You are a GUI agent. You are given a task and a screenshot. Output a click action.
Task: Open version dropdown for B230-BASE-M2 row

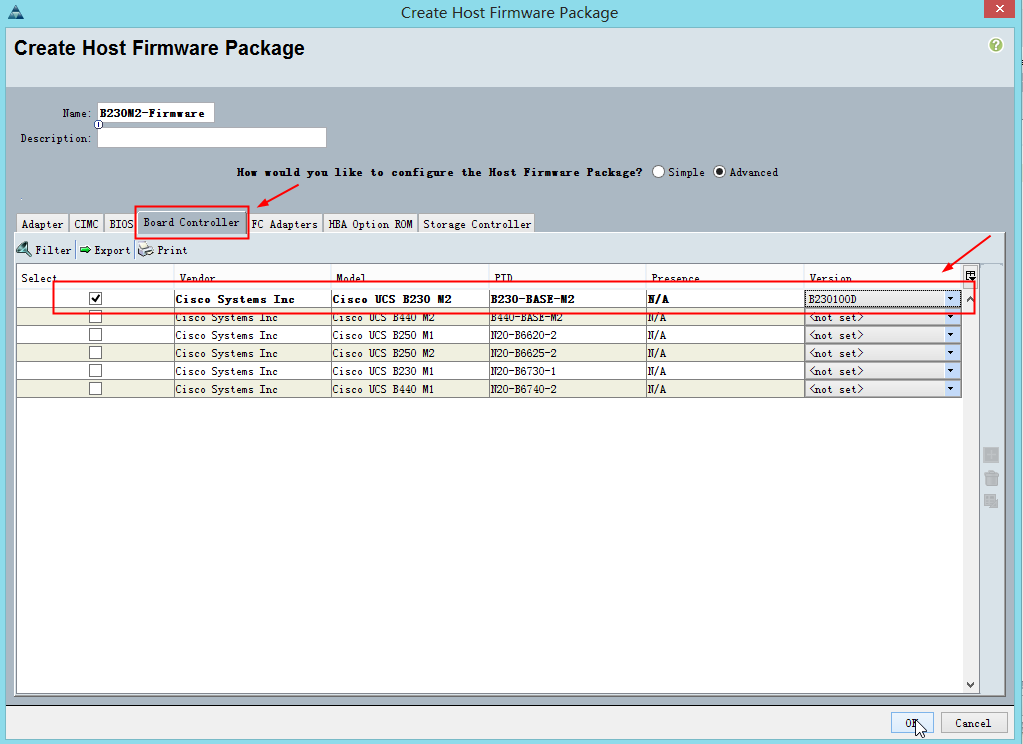951,299
